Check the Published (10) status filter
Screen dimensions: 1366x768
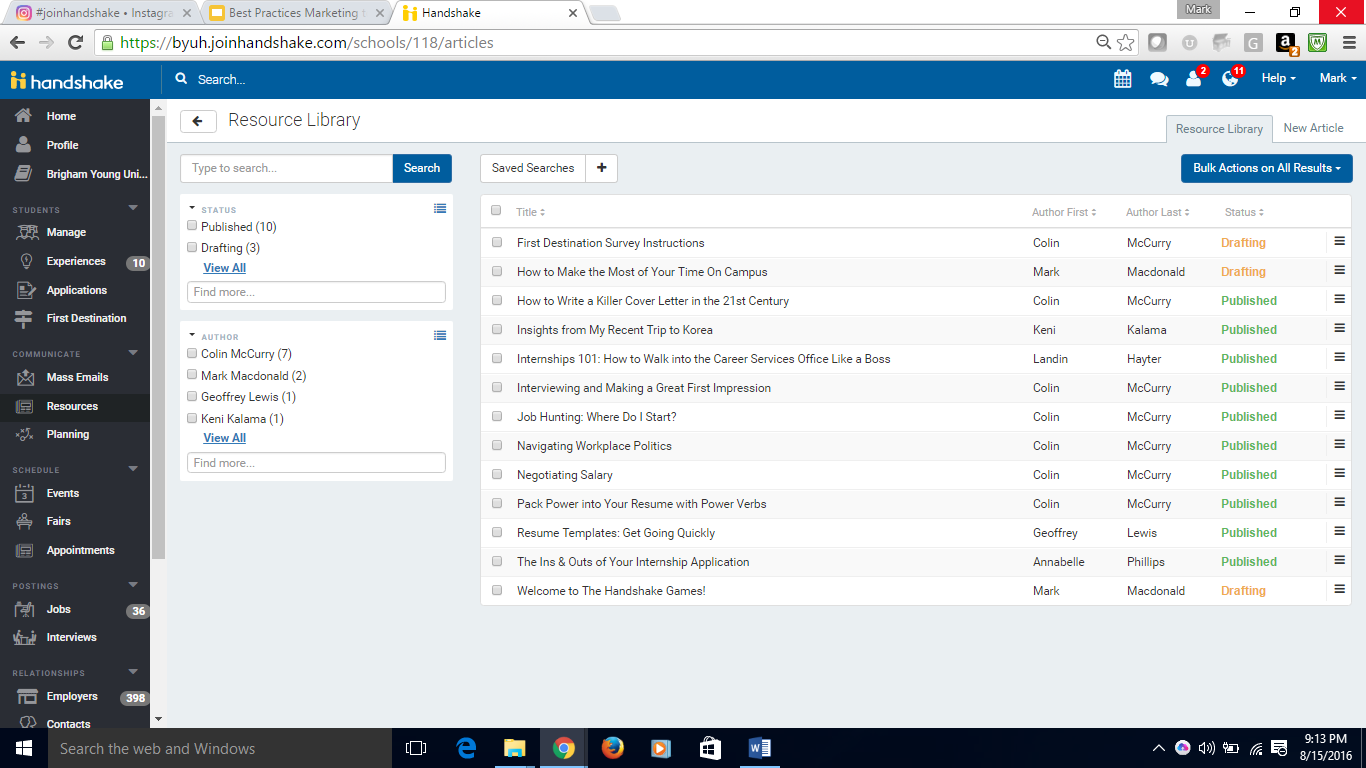[x=192, y=226]
